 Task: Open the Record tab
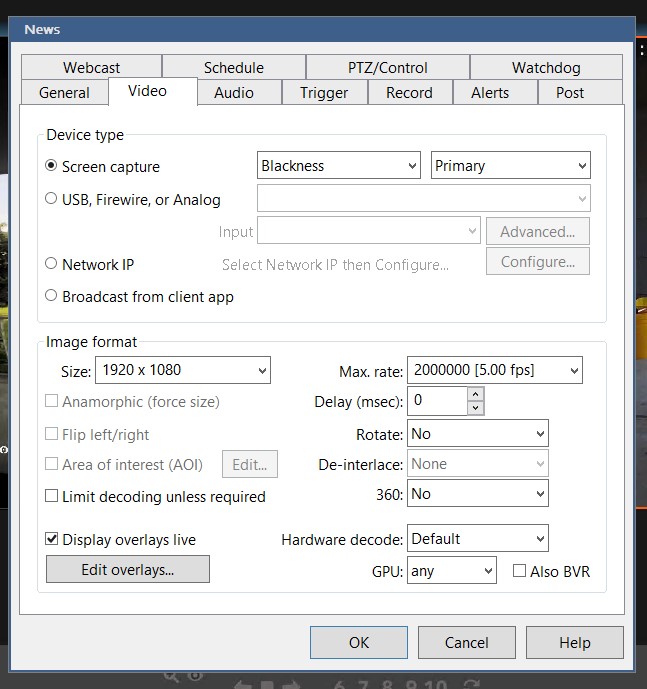[x=410, y=93]
